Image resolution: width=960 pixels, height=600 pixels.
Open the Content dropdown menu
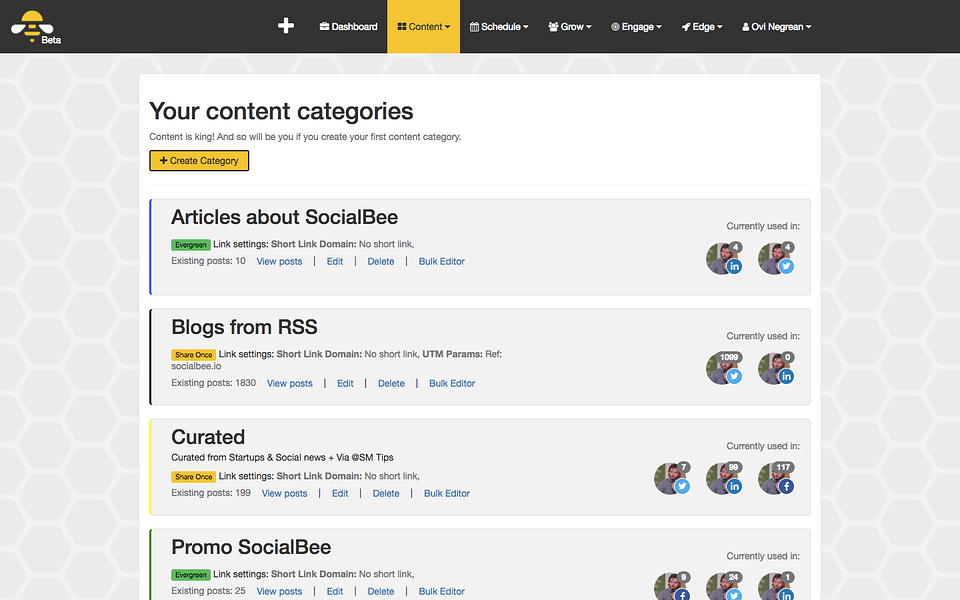pyautogui.click(x=424, y=26)
